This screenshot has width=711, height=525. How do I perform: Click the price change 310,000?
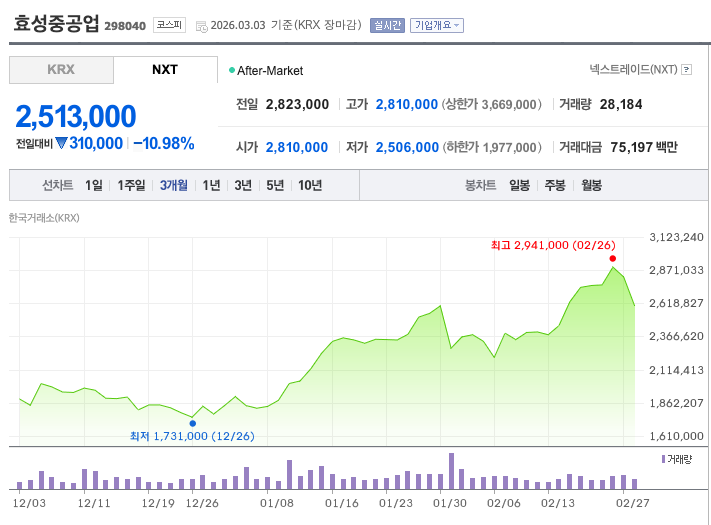96,144
